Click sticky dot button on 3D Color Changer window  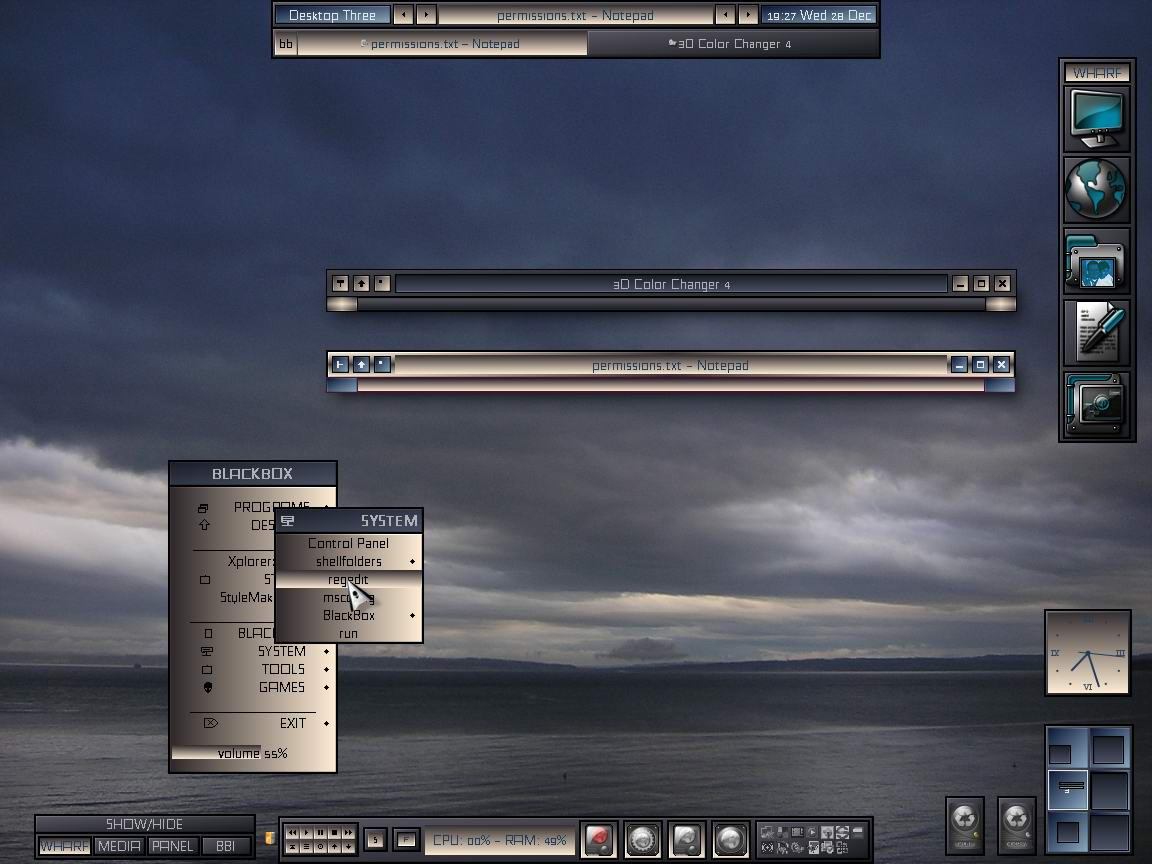click(382, 284)
